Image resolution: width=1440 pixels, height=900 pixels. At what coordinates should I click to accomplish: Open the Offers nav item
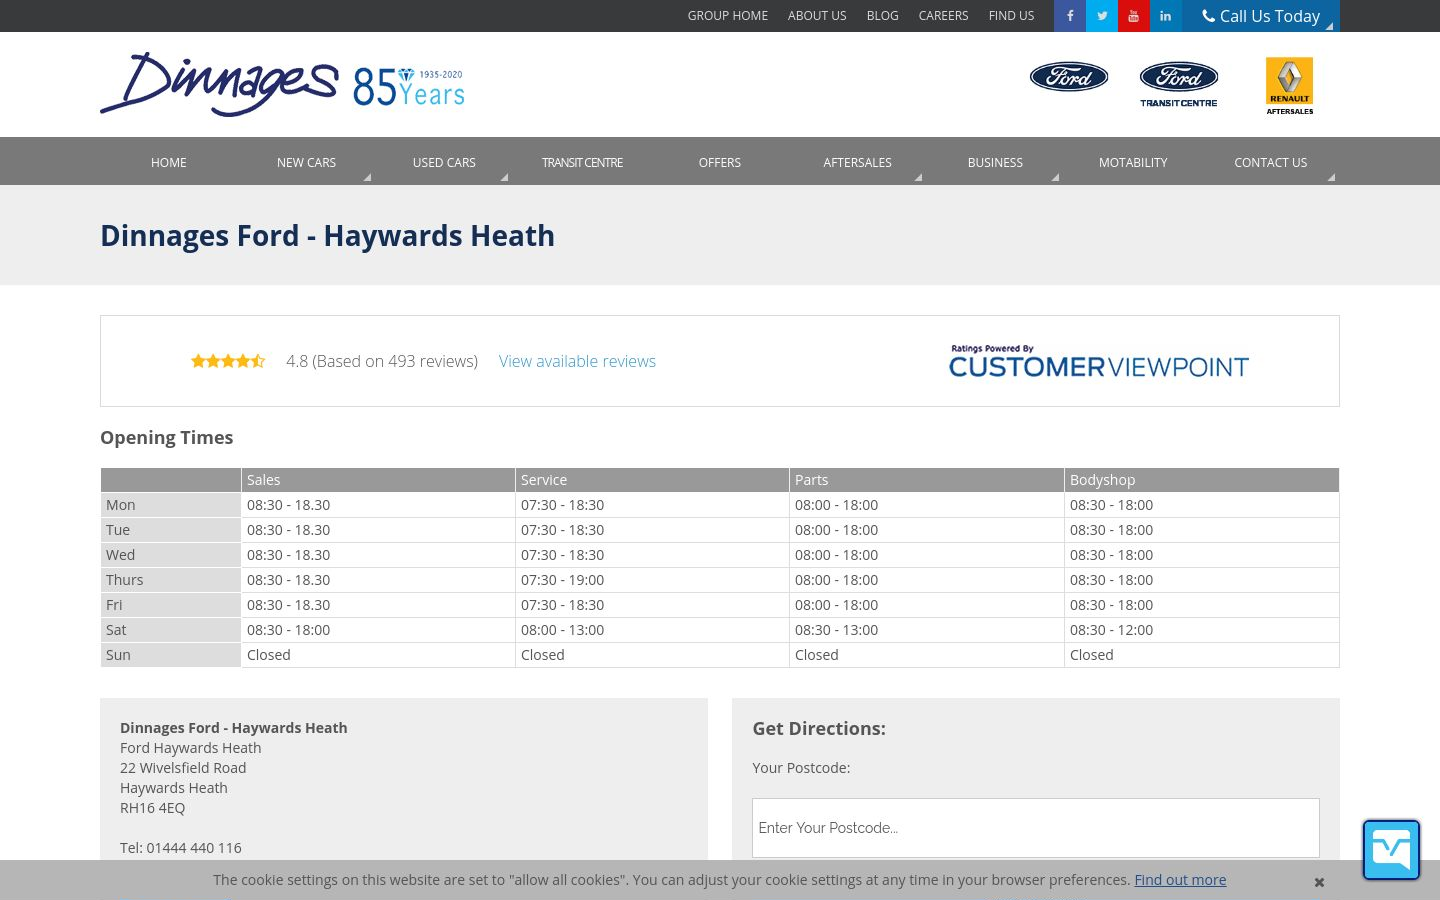point(720,162)
